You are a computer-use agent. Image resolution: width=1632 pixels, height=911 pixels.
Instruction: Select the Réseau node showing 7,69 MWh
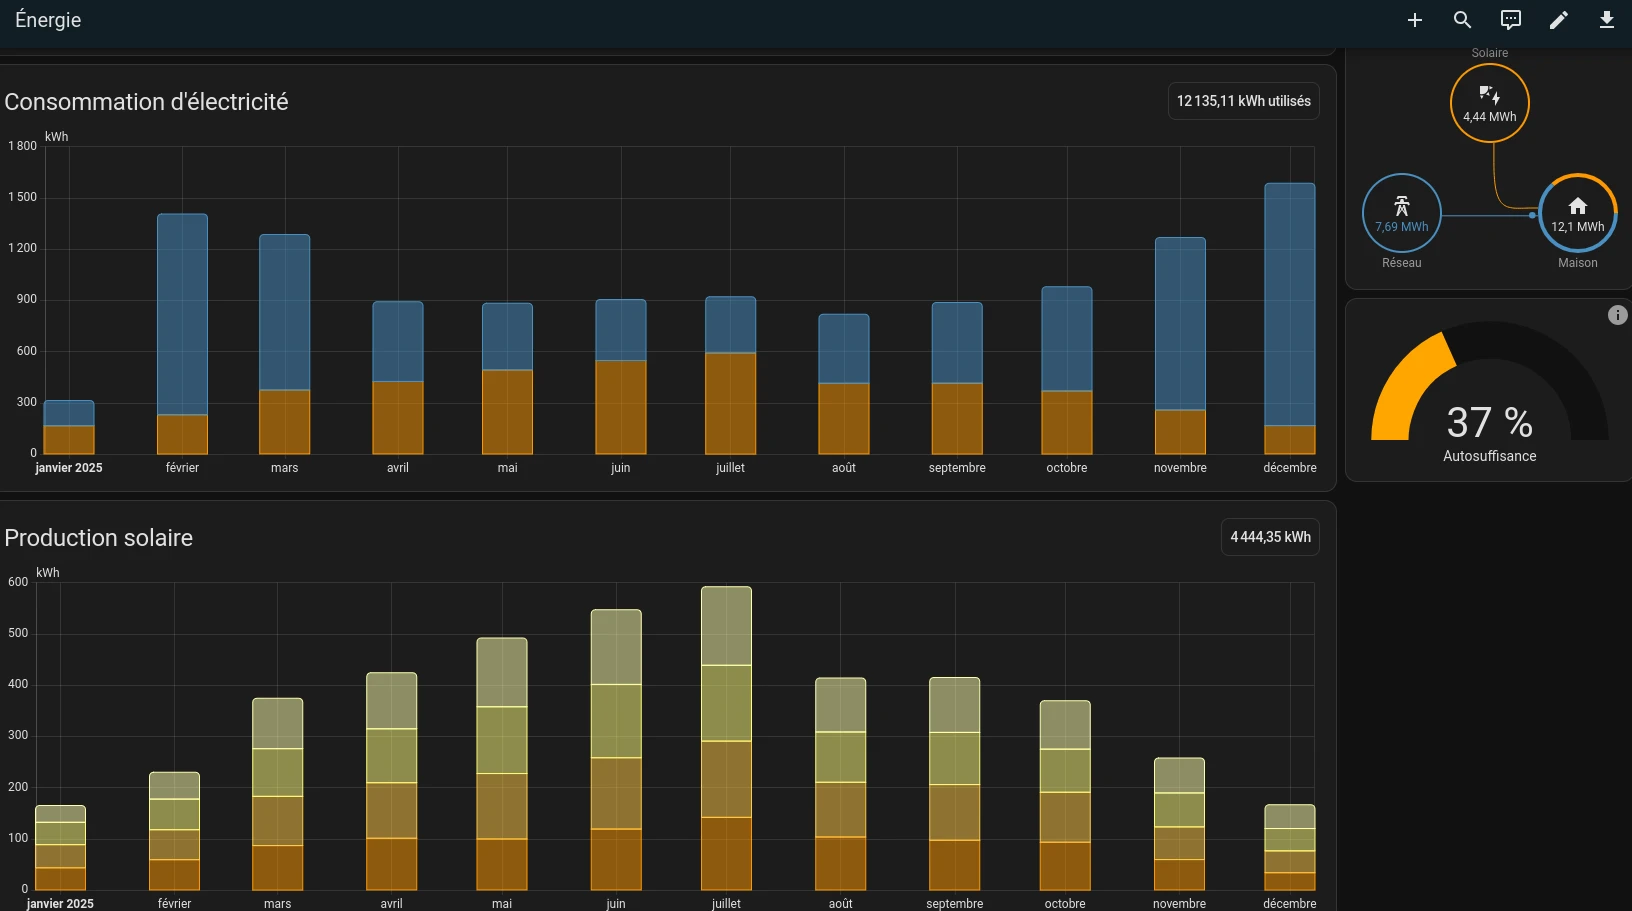(x=1401, y=213)
